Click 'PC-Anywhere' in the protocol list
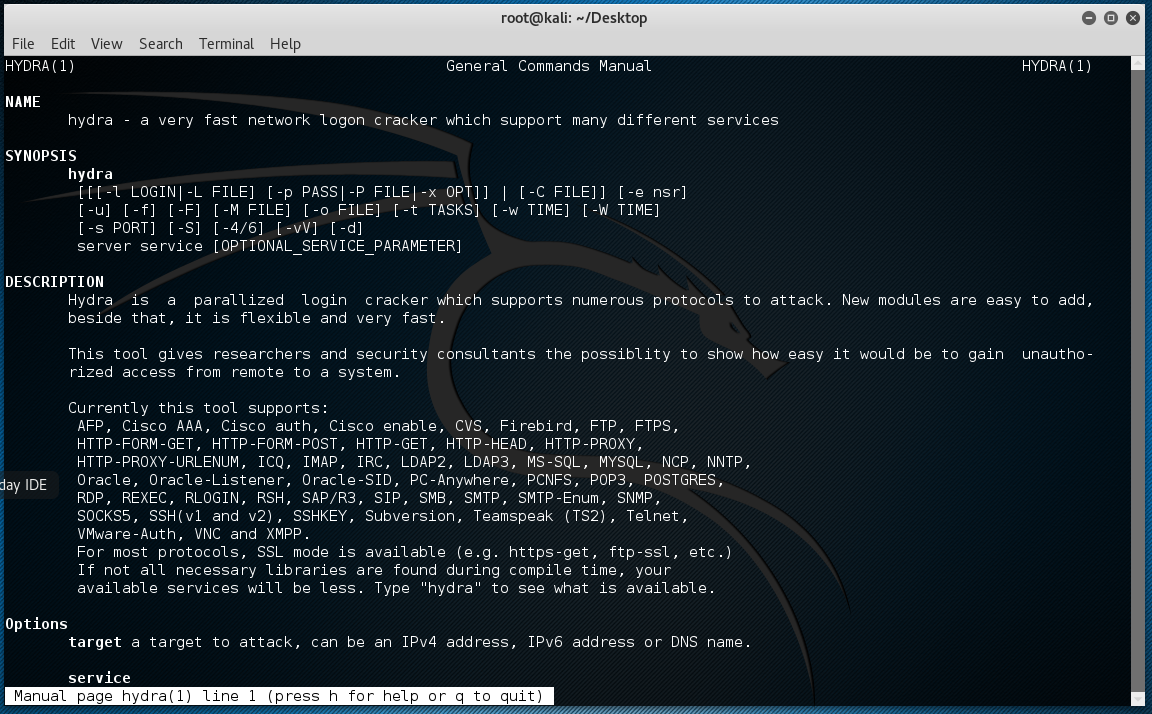Viewport: 1152px width, 714px height. (x=459, y=480)
